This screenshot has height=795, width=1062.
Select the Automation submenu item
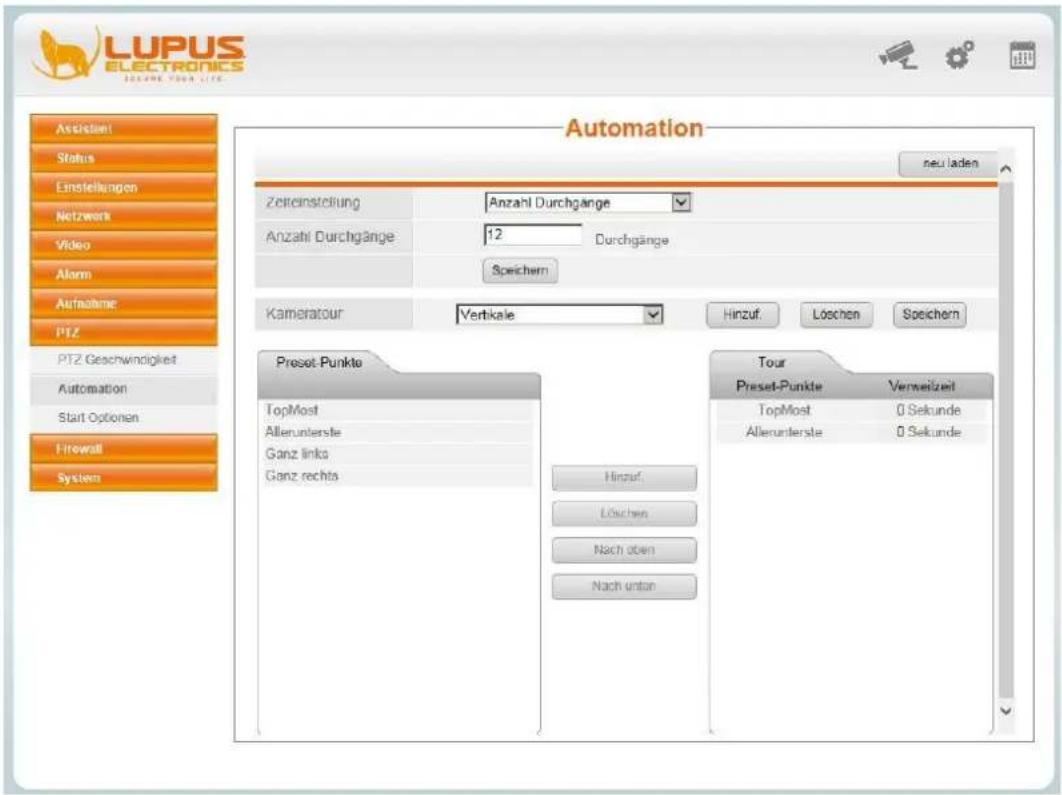[x=124, y=389]
